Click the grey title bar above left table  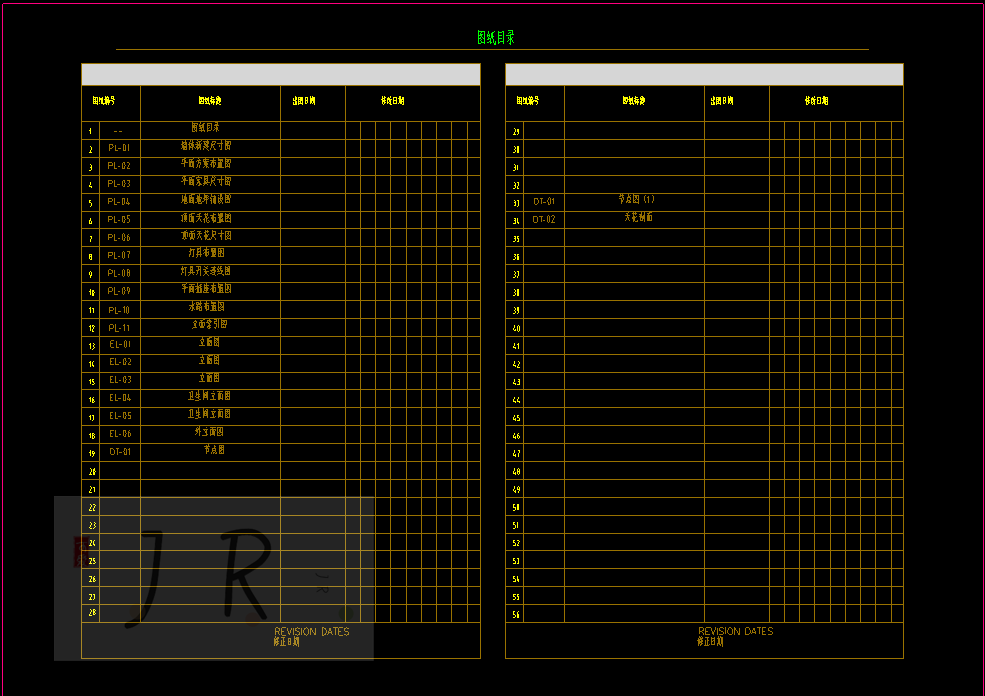coord(281,74)
